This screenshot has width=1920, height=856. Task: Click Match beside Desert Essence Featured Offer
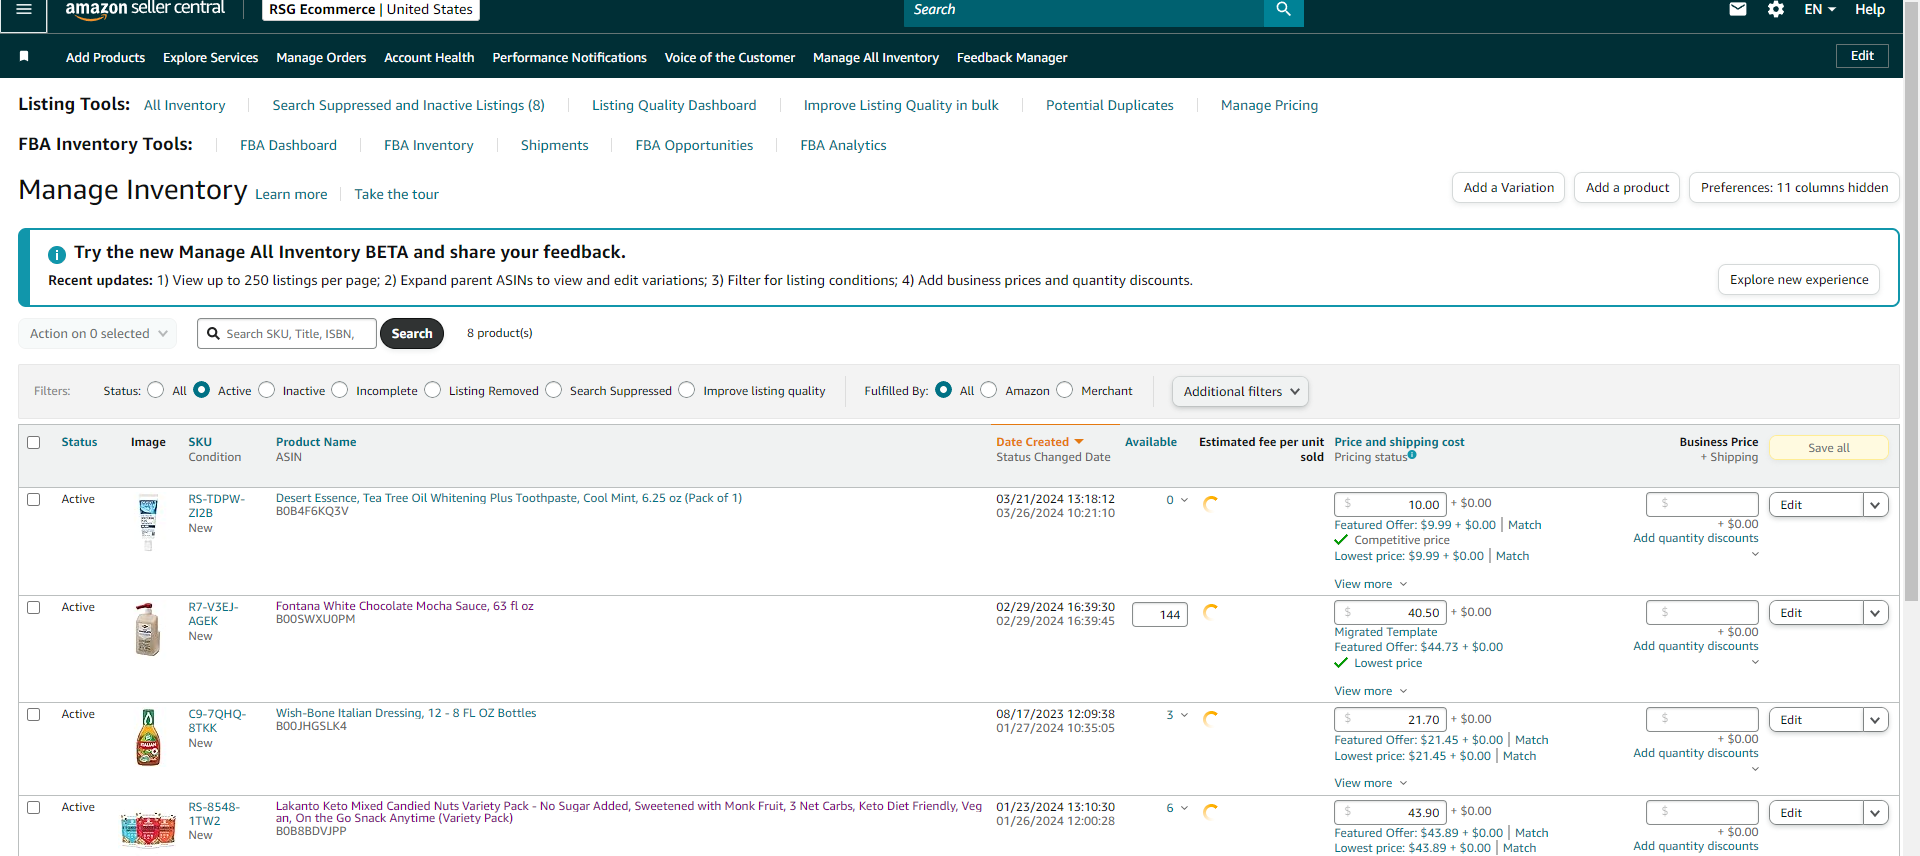pyautogui.click(x=1525, y=525)
